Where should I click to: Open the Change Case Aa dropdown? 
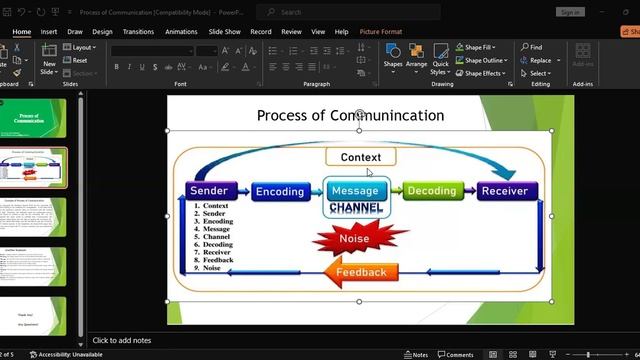(x=204, y=67)
